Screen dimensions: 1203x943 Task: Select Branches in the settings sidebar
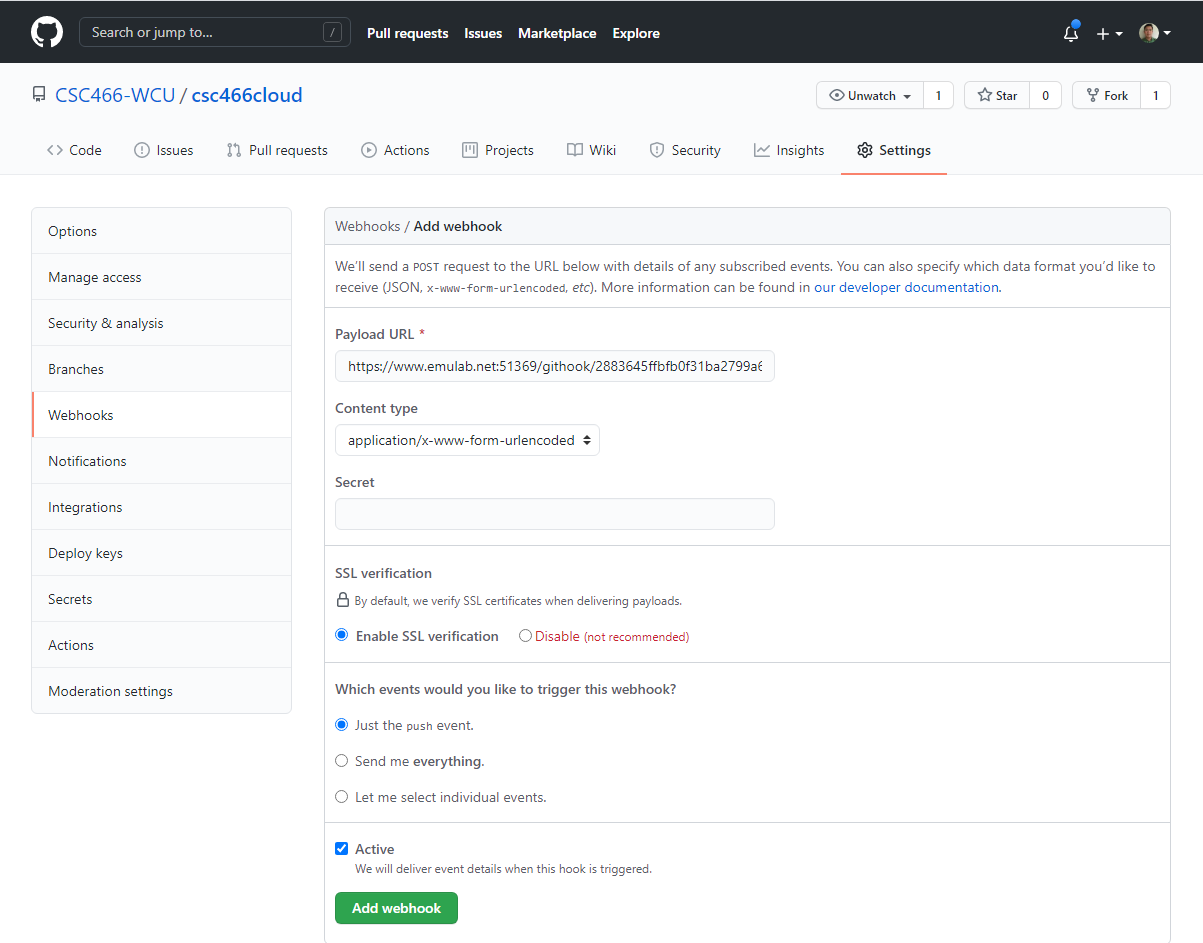click(x=76, y=369)
